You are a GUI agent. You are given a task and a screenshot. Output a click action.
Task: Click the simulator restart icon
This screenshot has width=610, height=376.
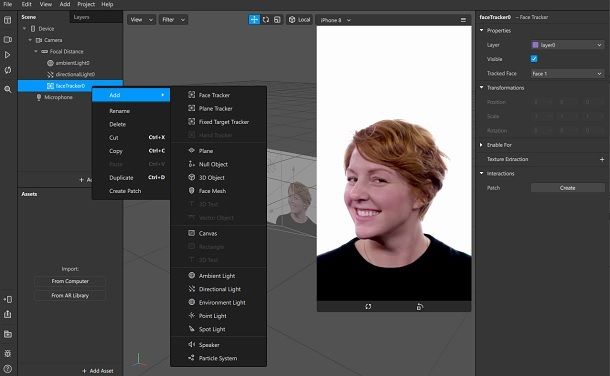pos(368,306)
